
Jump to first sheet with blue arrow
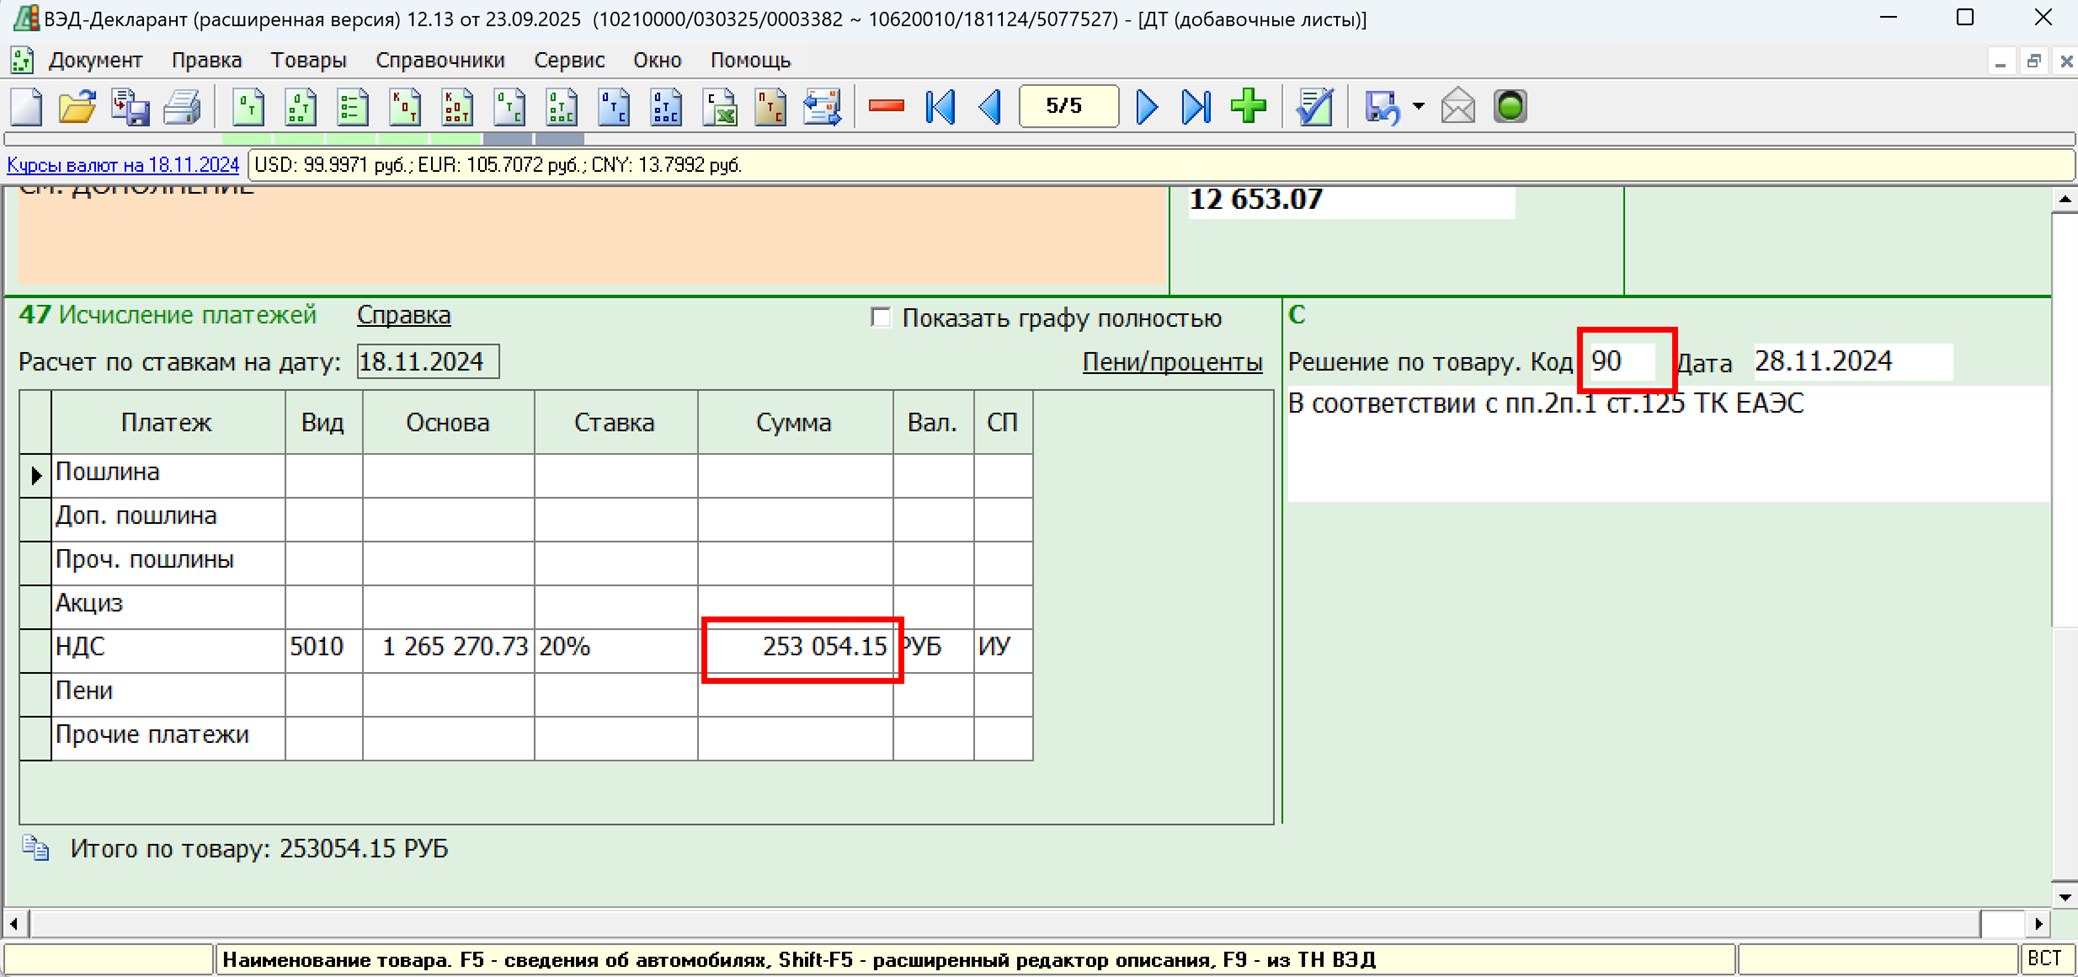940,107
